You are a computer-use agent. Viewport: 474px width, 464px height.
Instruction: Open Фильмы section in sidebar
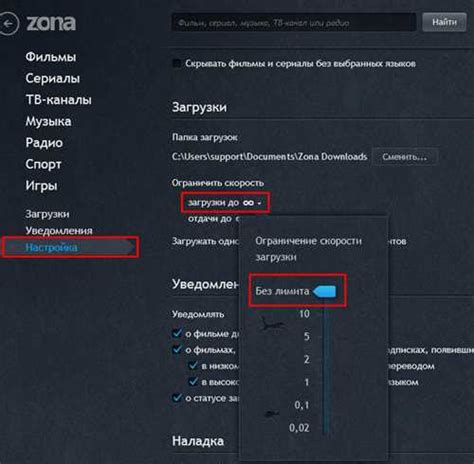coord(51,57)
